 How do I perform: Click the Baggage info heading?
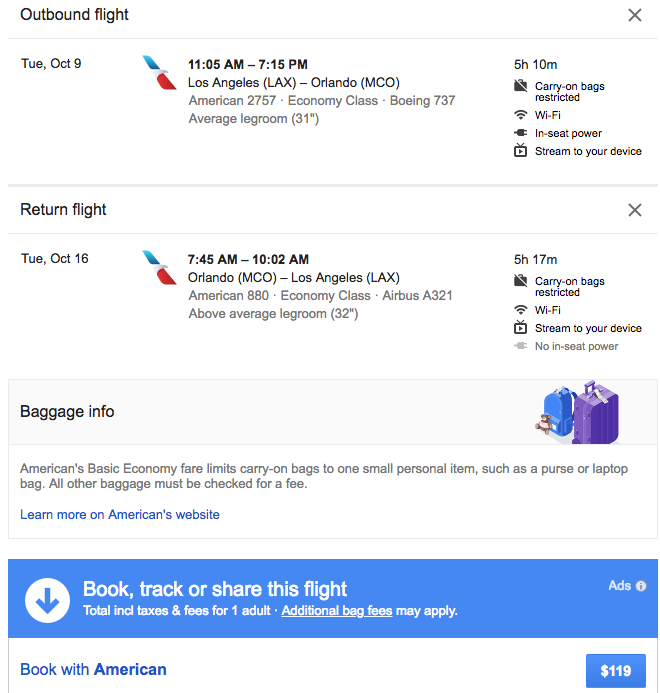click(x=67, y=411)
